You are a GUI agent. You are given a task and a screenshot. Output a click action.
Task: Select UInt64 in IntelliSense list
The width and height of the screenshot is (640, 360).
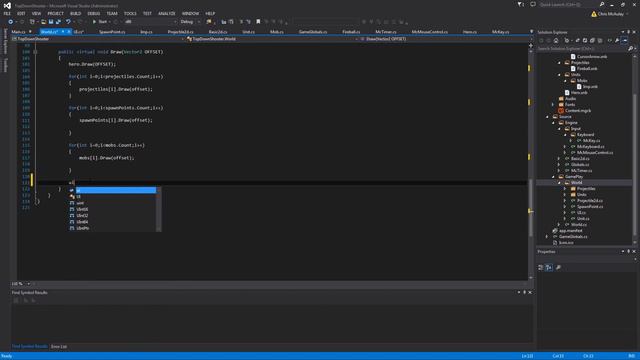tap(82, 222)
